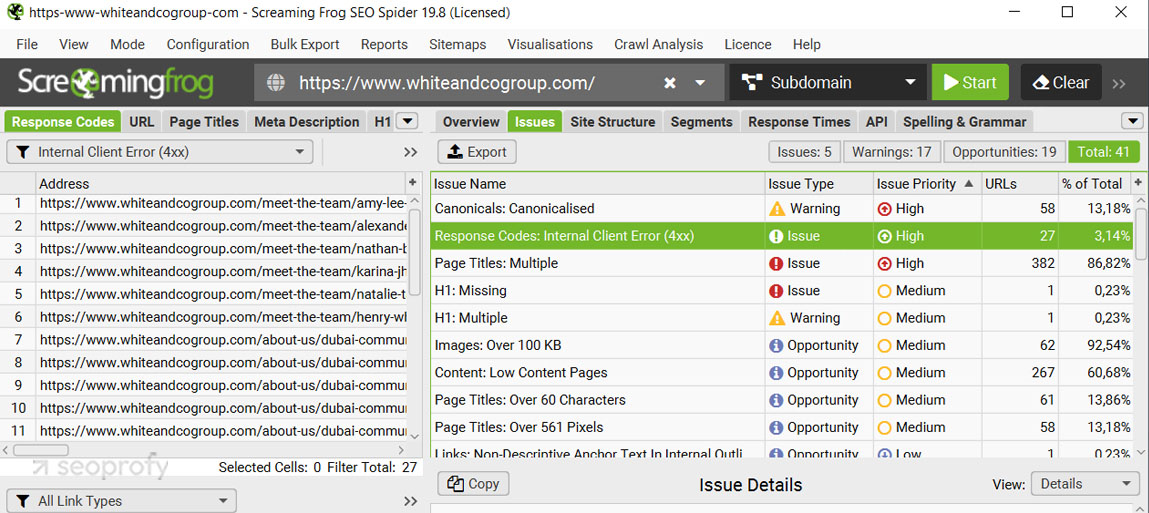
Task: Start the crawl with the Start button
Action: click(x=970, y=83)
